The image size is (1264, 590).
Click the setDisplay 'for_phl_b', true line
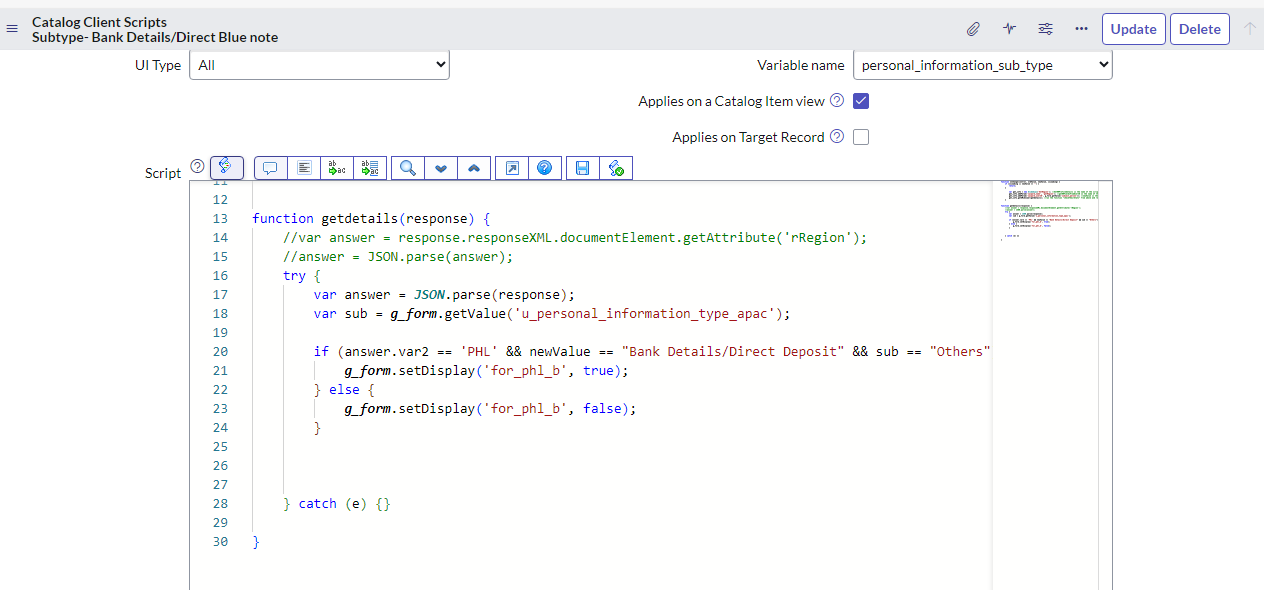486,370
